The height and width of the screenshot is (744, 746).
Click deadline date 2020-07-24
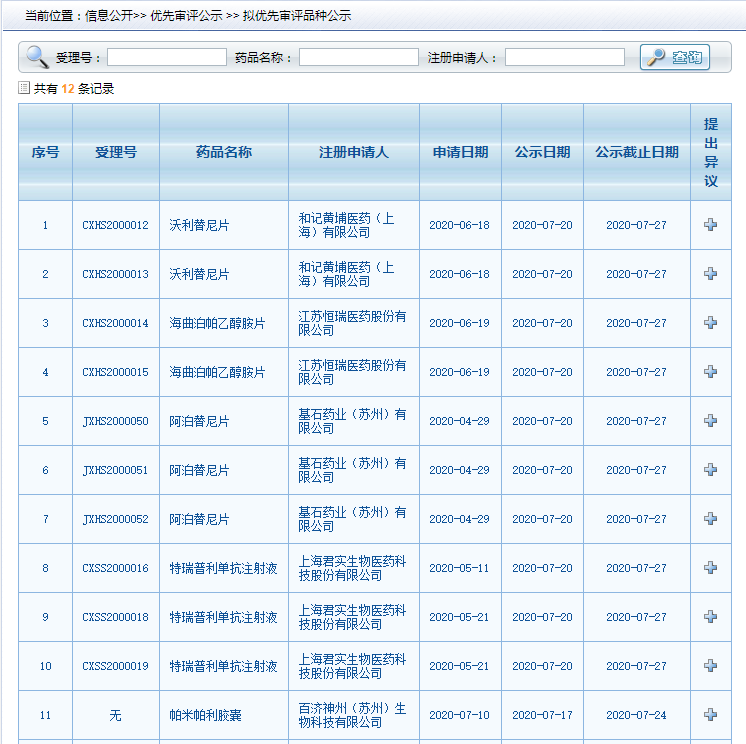click(637, 715)
